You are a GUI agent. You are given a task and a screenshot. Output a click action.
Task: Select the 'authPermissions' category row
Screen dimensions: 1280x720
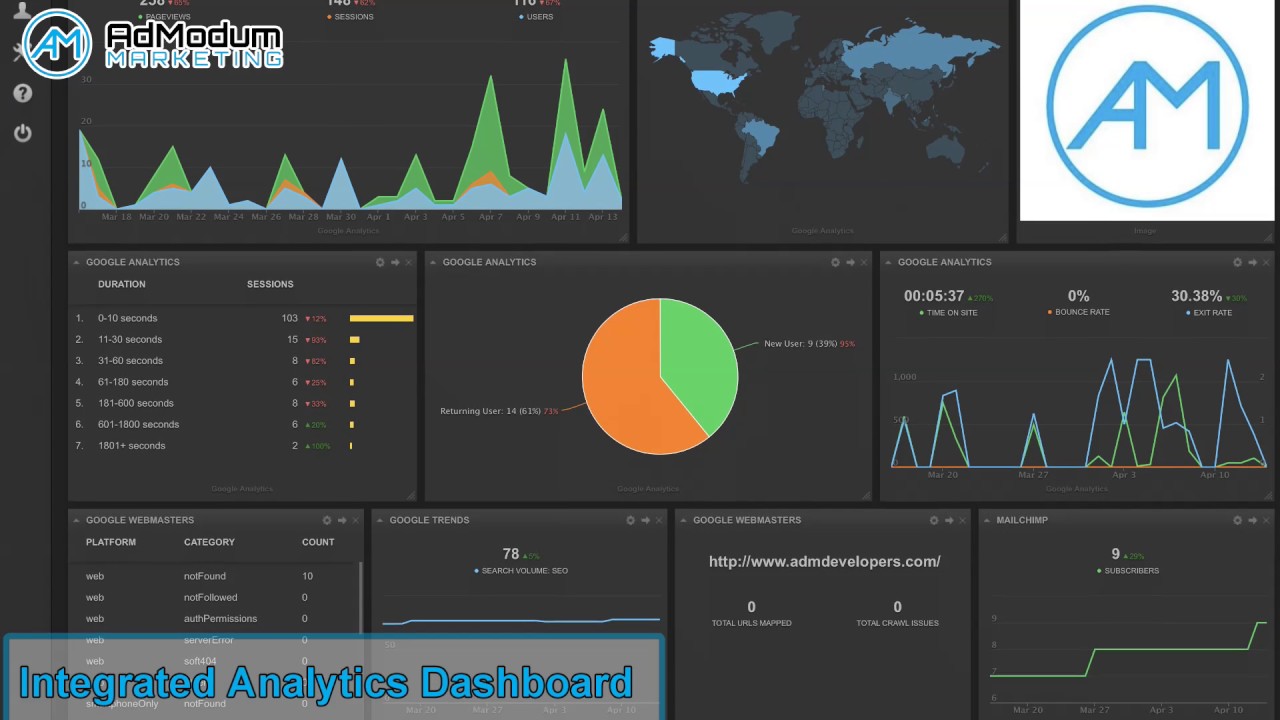[x=214, y=618]
